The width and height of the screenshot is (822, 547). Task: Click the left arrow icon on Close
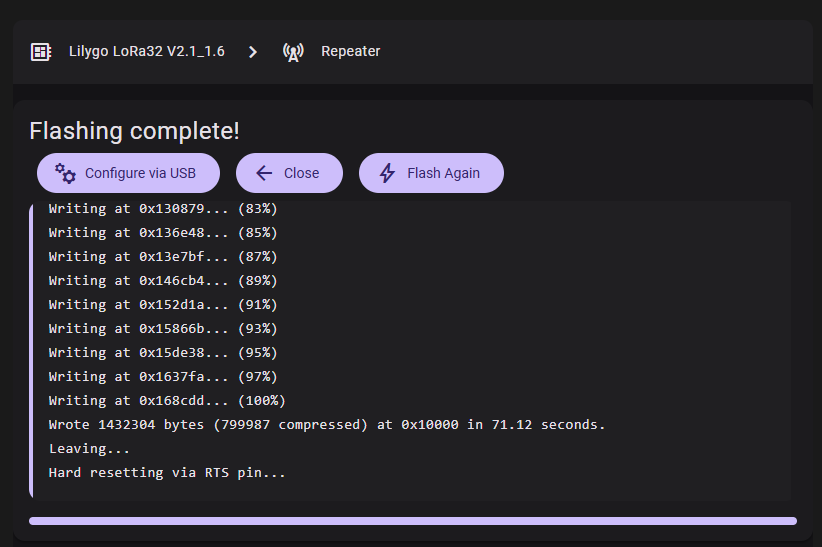(264, 173)
